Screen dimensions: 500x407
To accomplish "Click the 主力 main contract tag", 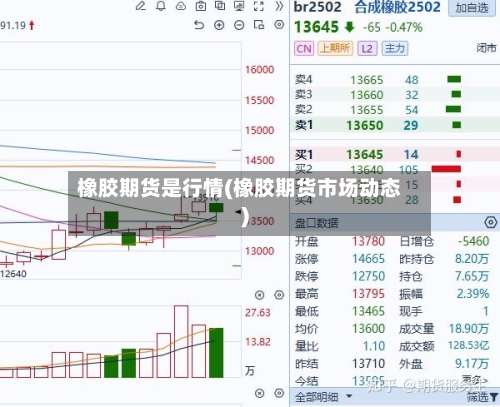I will (395, 49).
